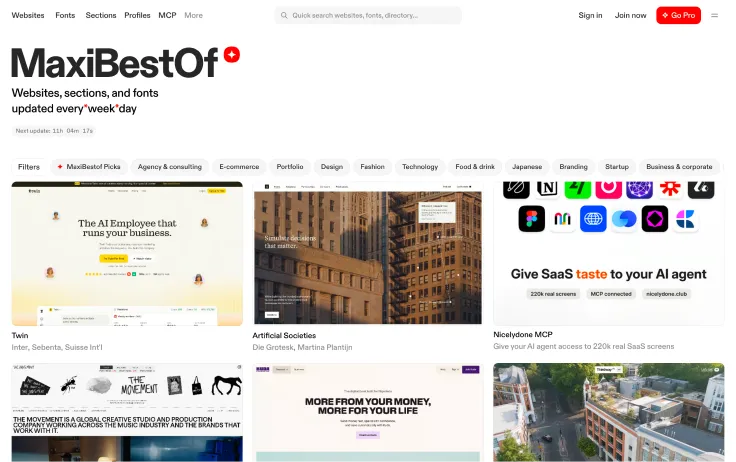Open the MCP page

[x=167, y=15]
